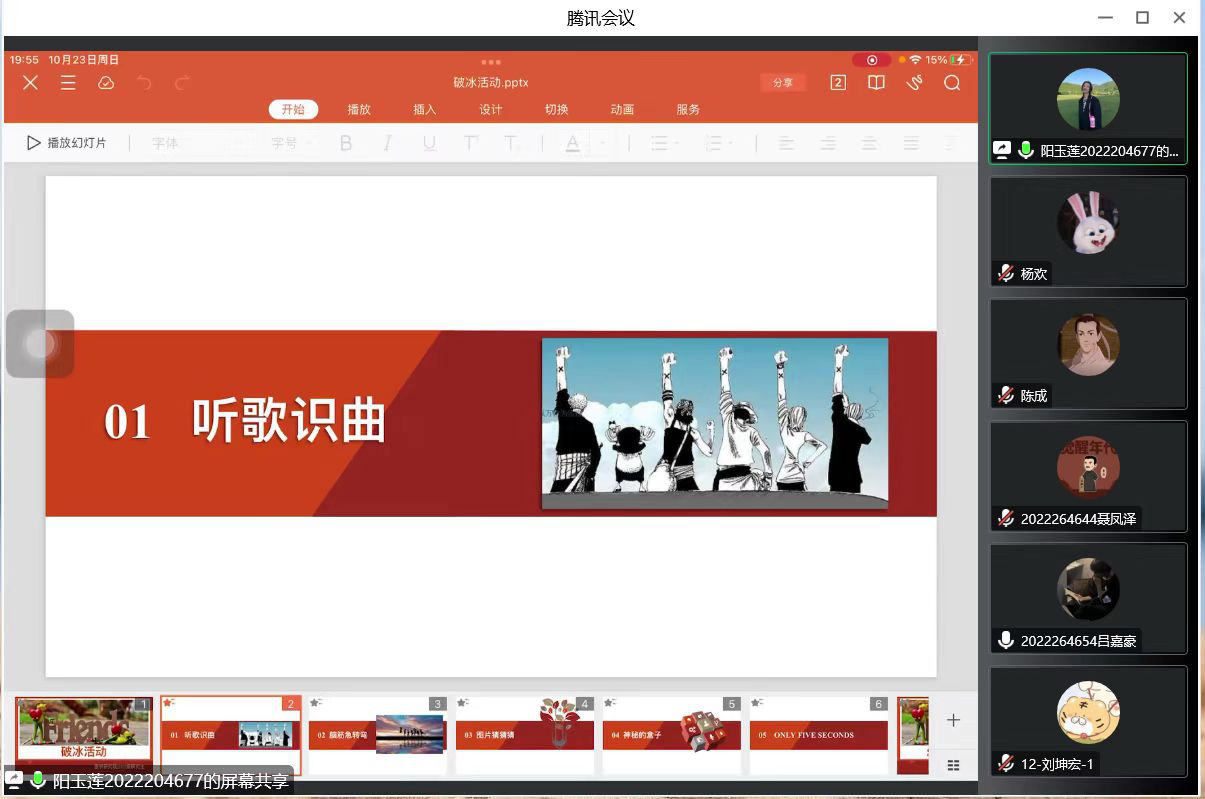Select slide 2 thumbnail 听歌识曲

pyautogui.click(x=231, y=735)
